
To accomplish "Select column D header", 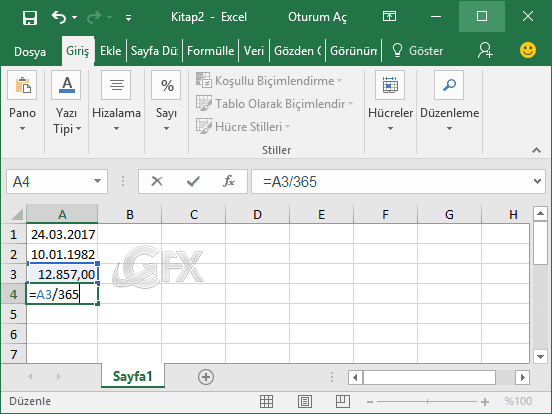I will click(x=257, y=214).
